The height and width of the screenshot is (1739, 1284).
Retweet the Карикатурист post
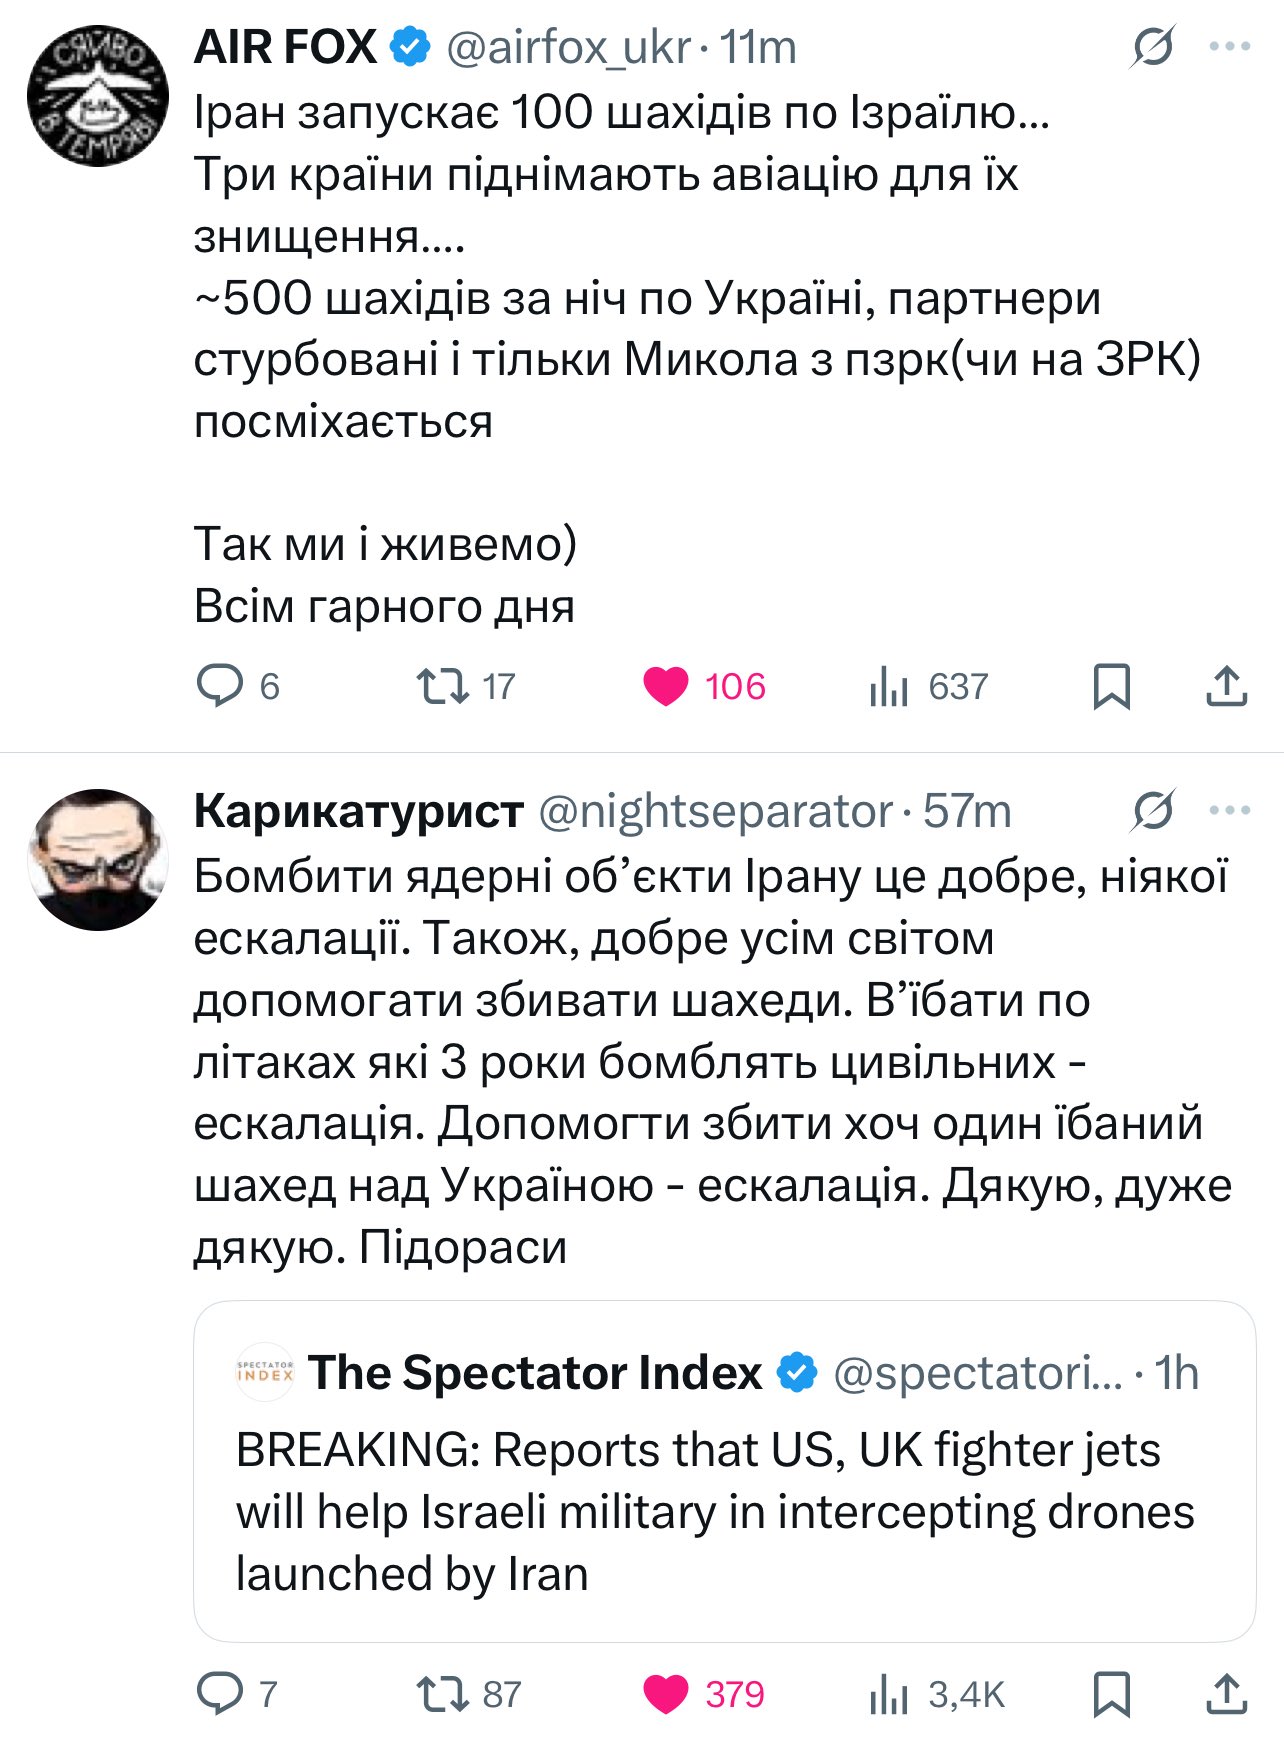click(x=442, y=1693)
